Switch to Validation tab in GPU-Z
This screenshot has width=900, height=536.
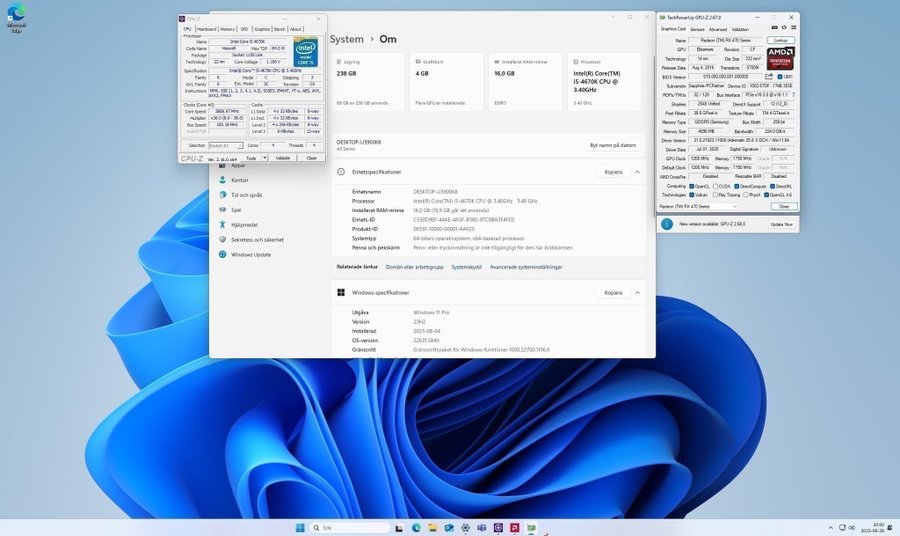click(740, 29)
